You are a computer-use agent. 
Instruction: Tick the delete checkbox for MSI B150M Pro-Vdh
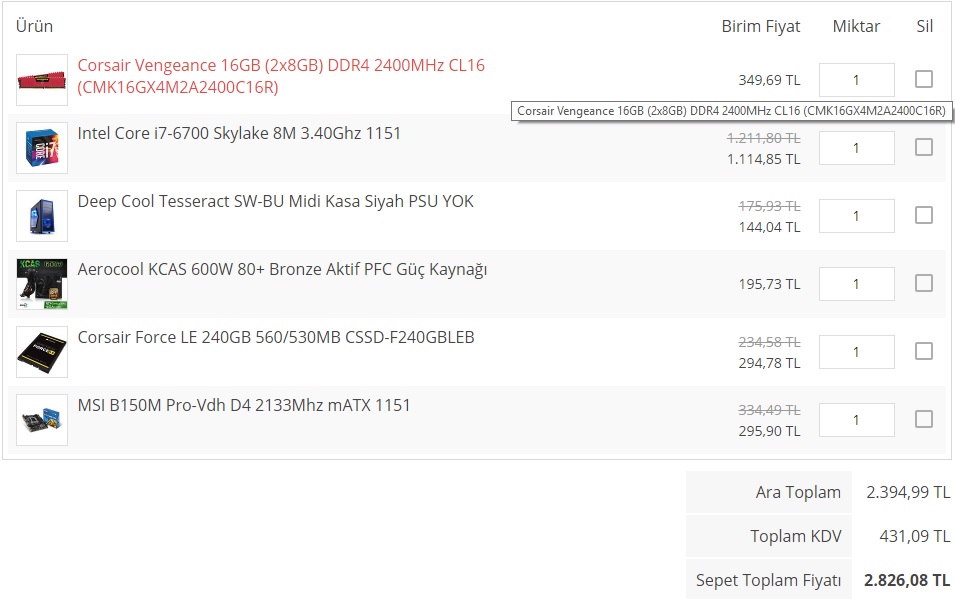click(x=924, y=419)
